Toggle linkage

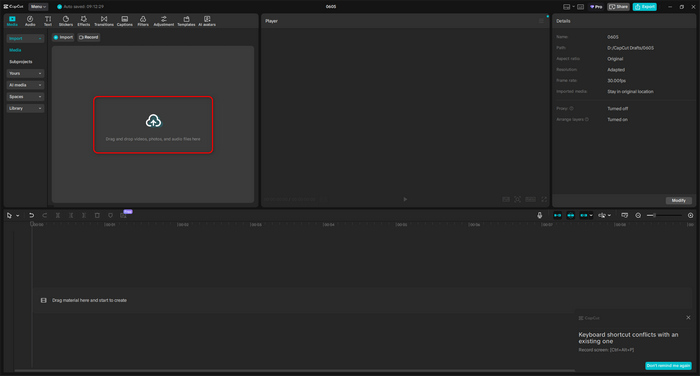click(x=583, y=215)
